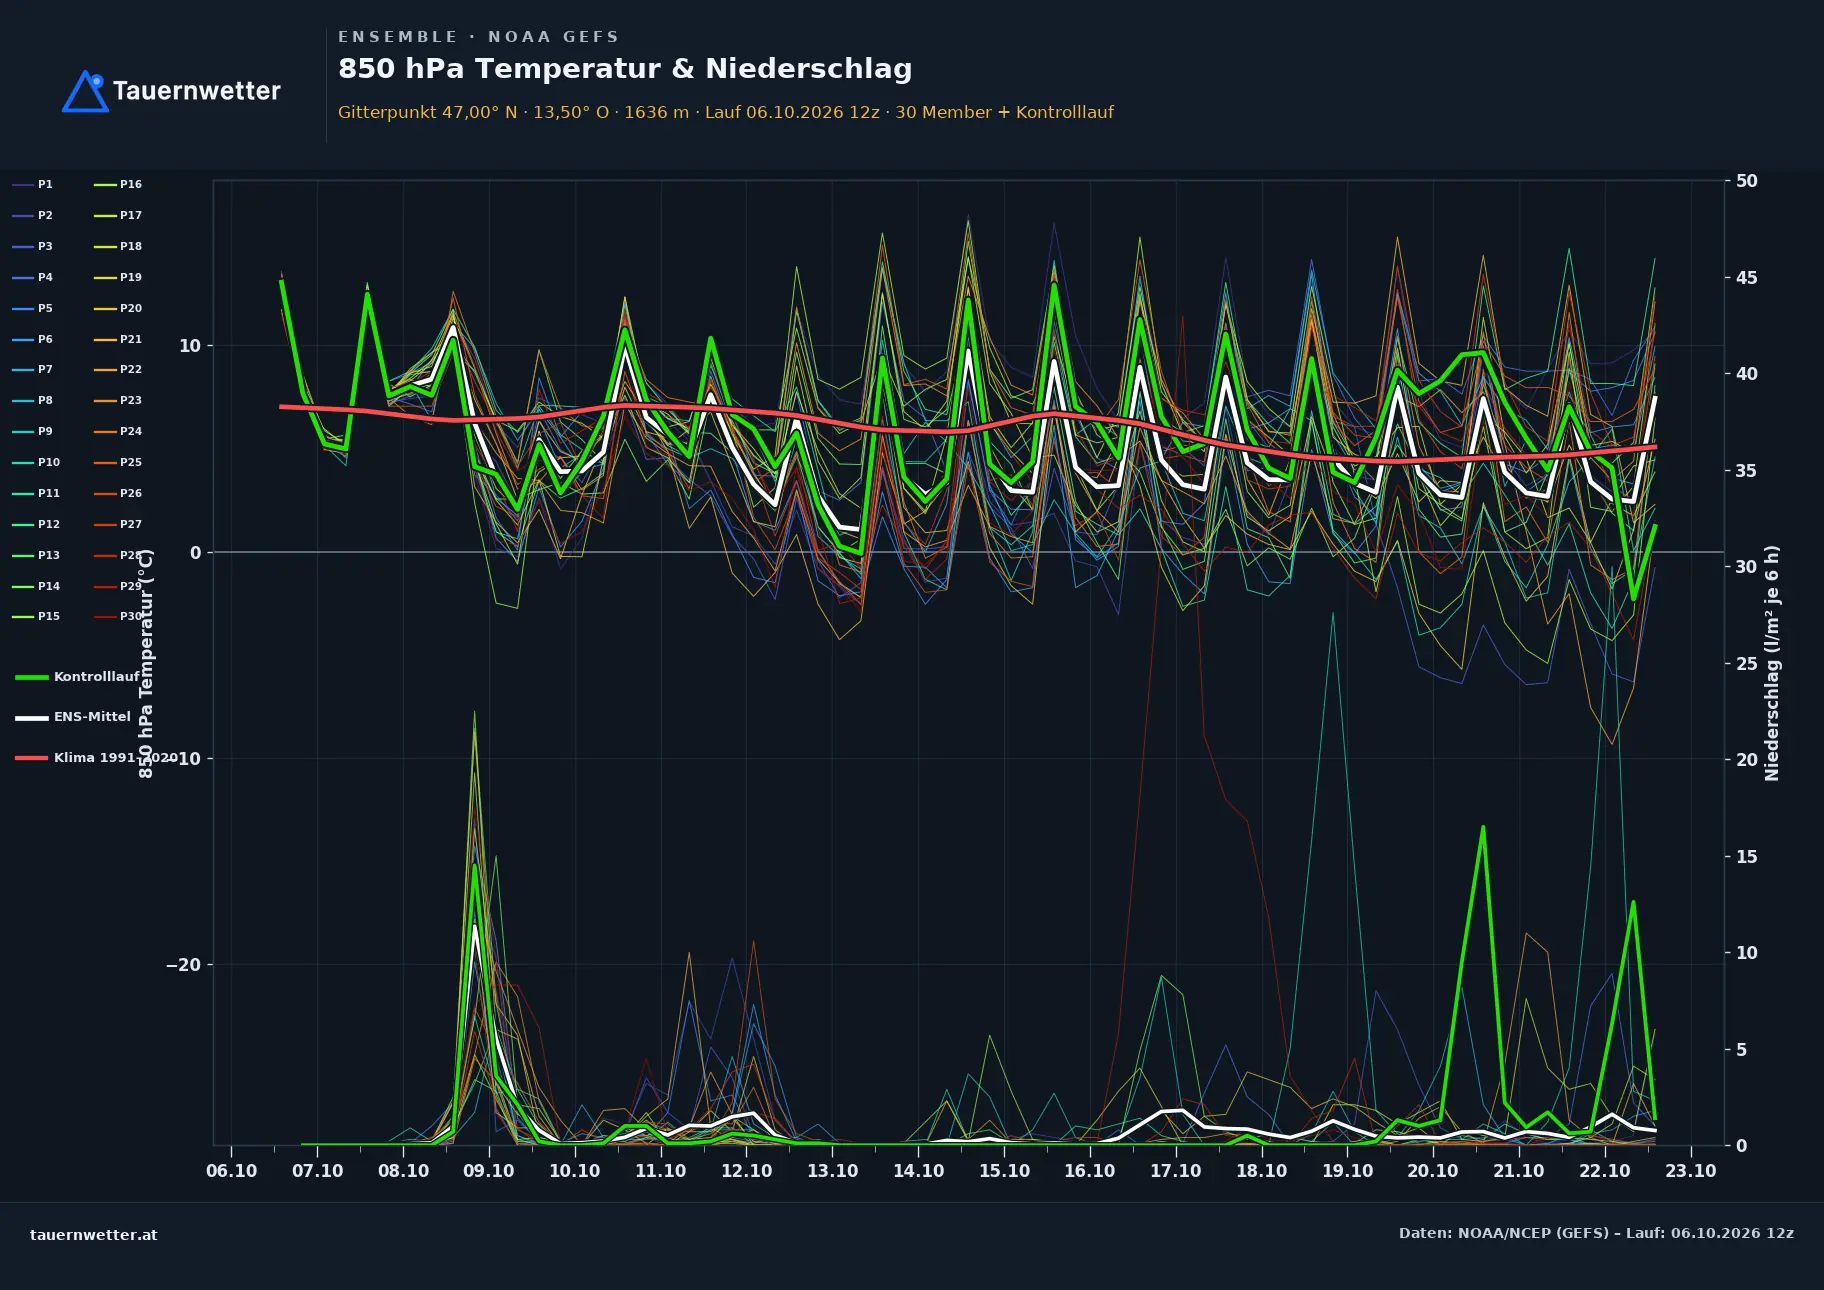
Task: Click the '850 hPa Temperatur (°C)' axis title
Action: coord(146,663)
